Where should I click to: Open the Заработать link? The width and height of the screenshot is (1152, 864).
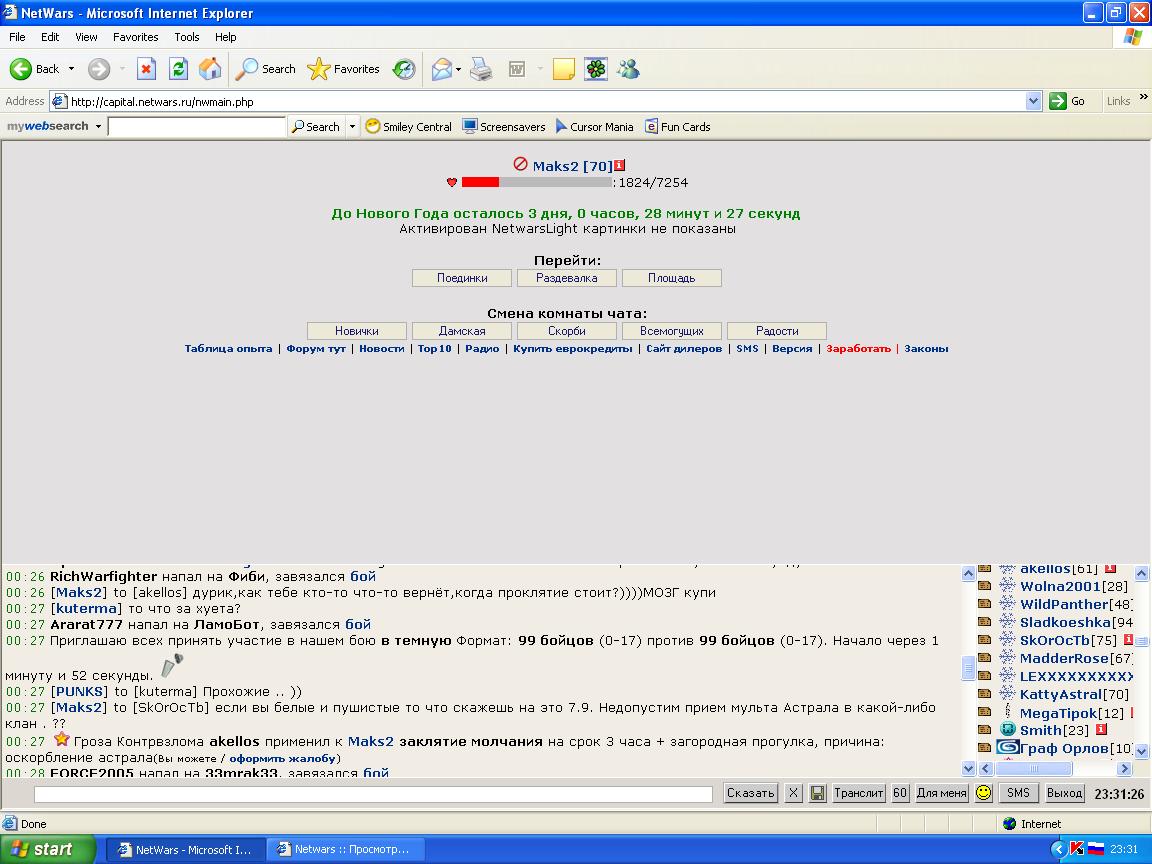(858, 349)
